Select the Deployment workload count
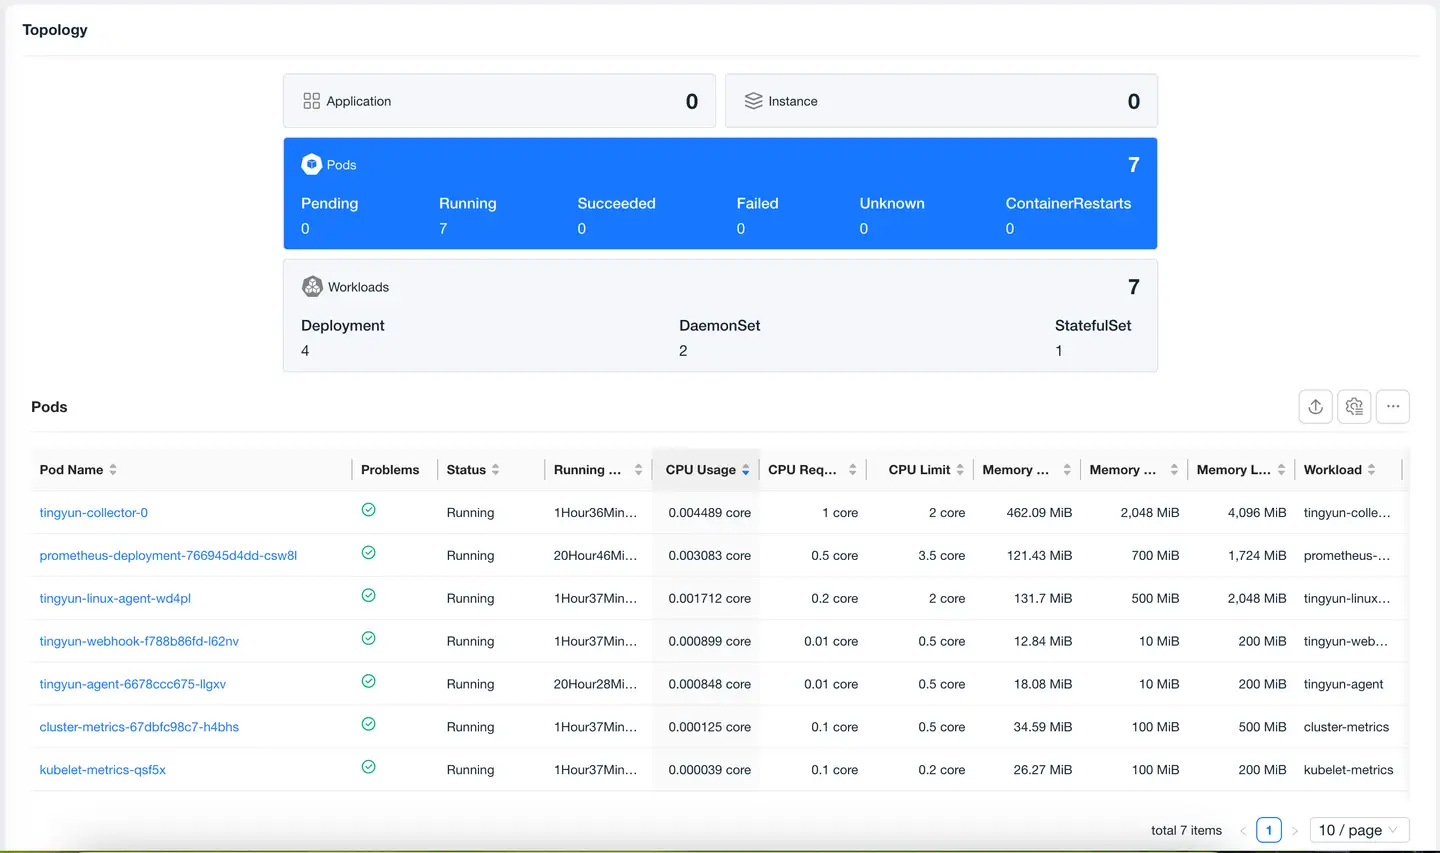 pyautogui.click(x=305, y=351)
